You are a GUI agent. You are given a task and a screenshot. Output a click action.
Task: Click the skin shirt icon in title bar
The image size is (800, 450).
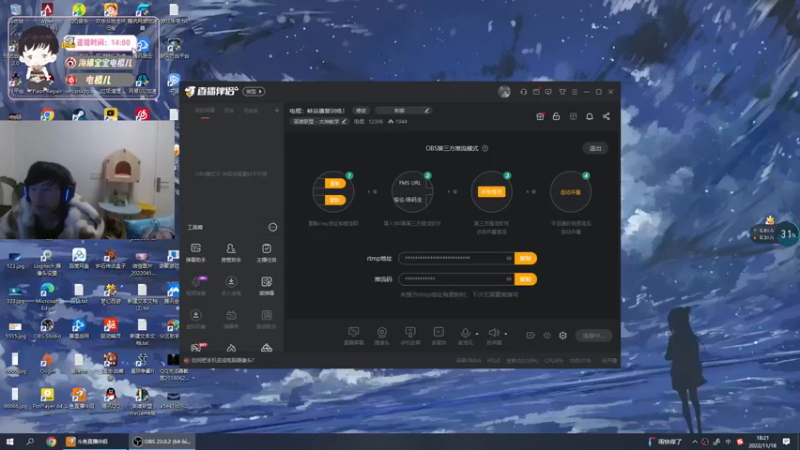tap(562, 92)
